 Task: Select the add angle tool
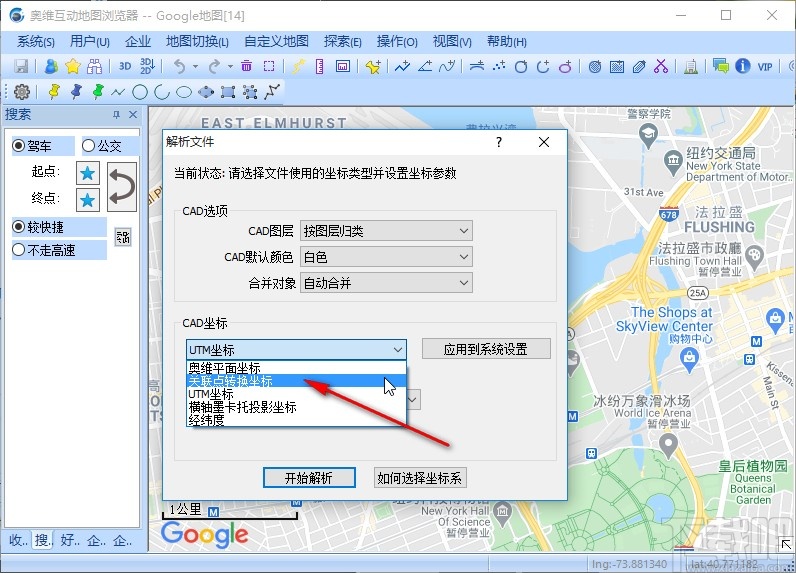(x=425, y=66)
